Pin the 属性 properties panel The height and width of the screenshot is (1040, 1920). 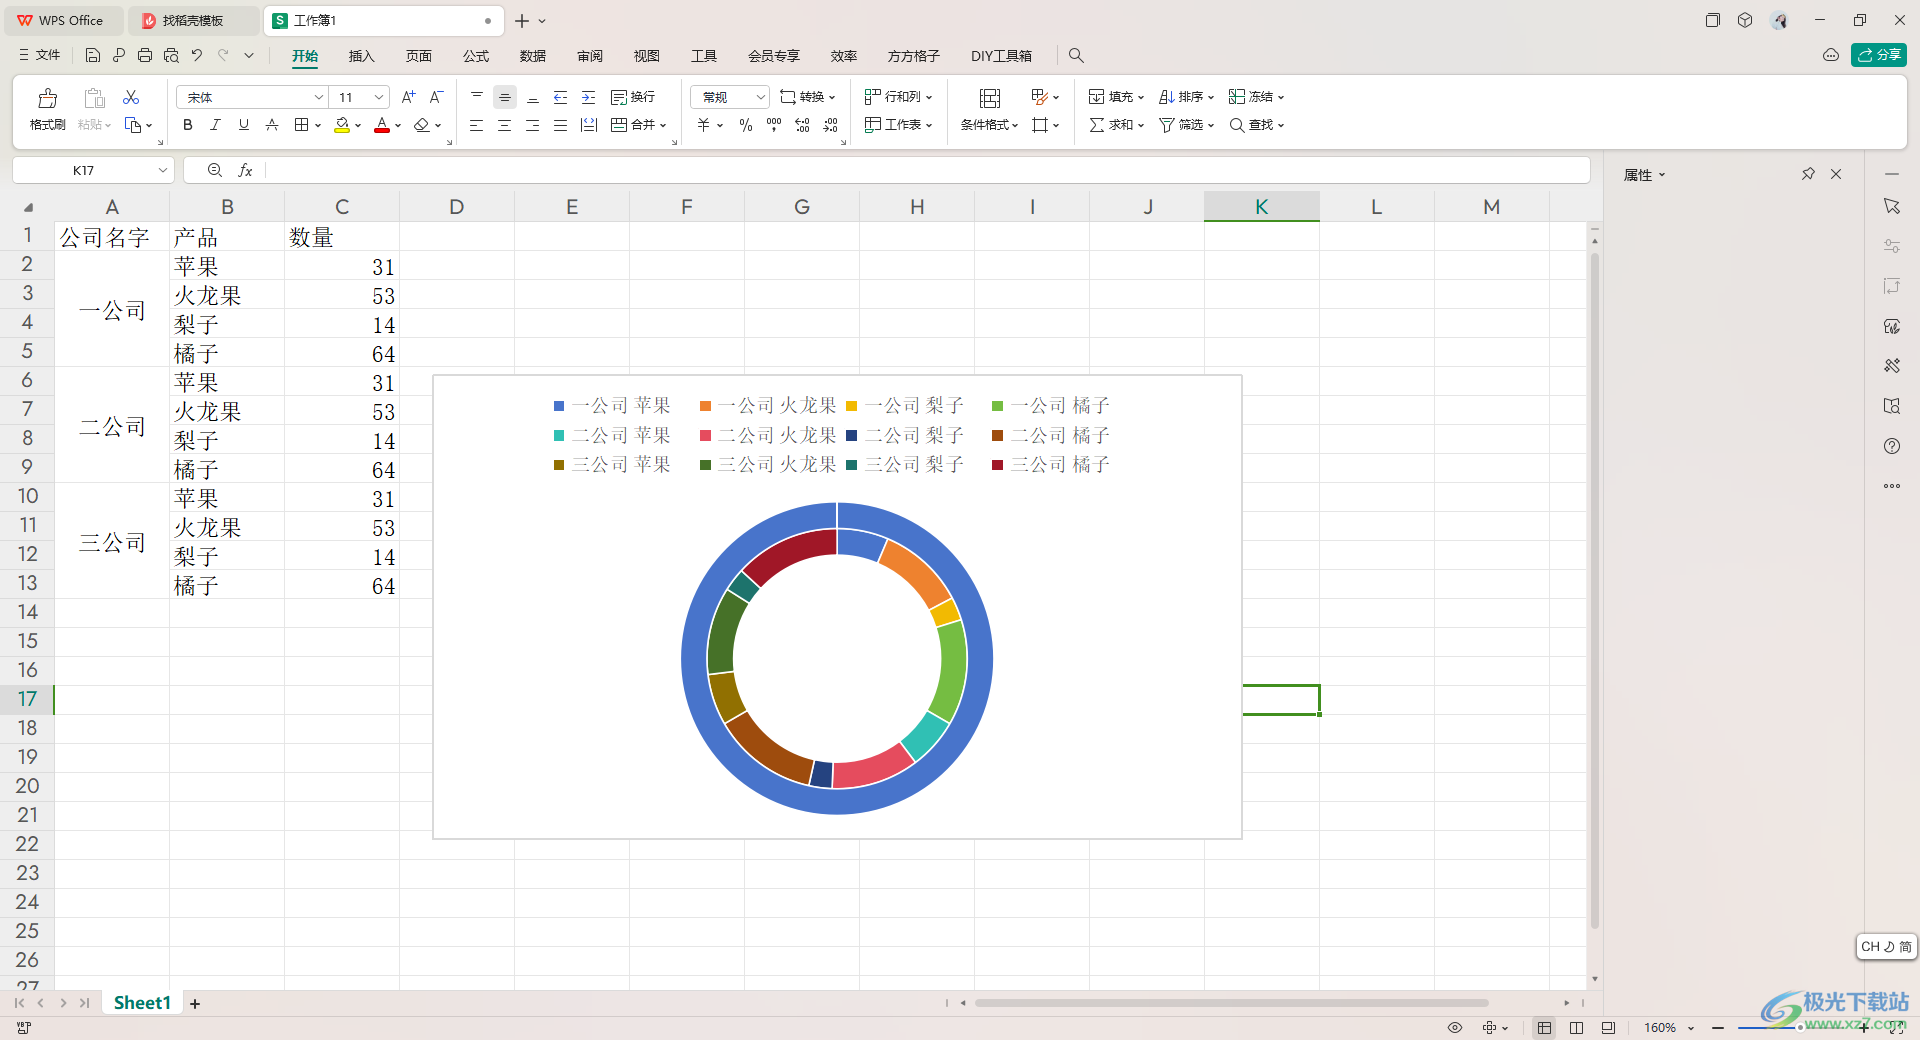[1808, 174]
